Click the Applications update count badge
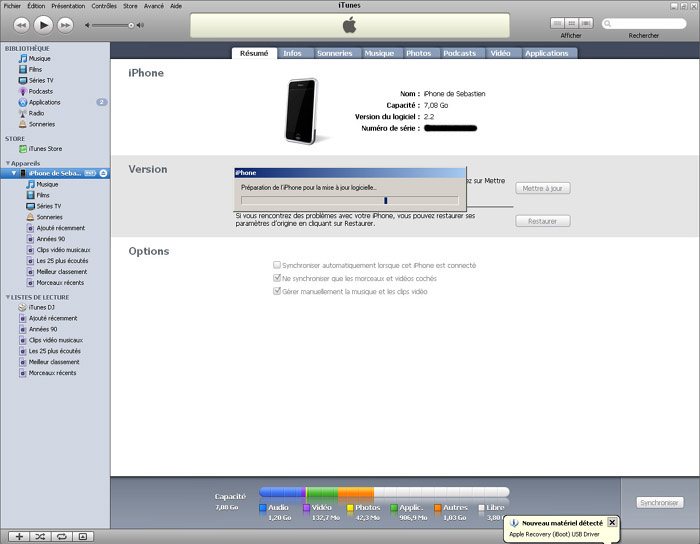 point(102,102)
